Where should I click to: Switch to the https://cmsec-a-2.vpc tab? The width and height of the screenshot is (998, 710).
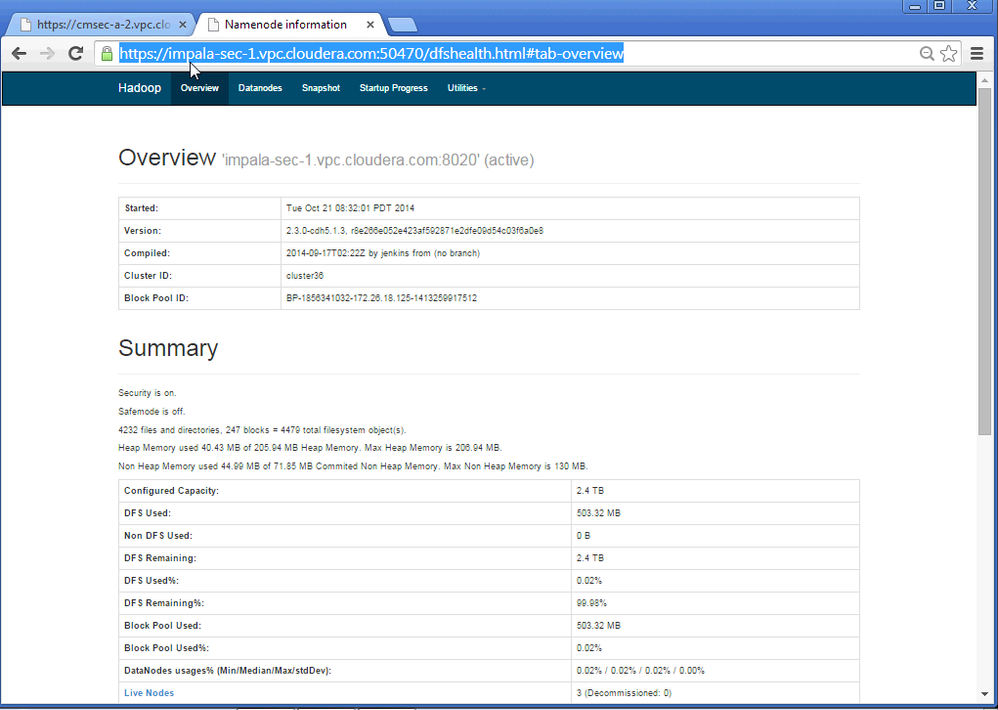point(102,25)
